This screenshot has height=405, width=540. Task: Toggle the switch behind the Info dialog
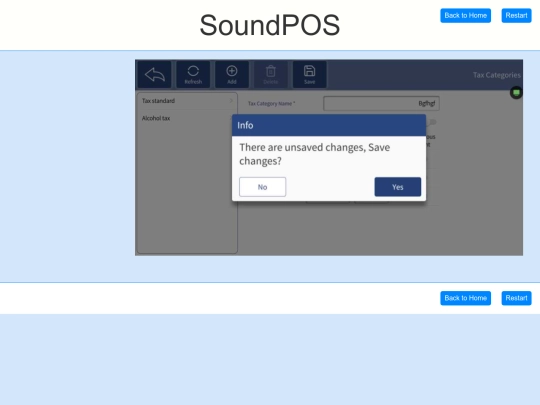(432, 122)
